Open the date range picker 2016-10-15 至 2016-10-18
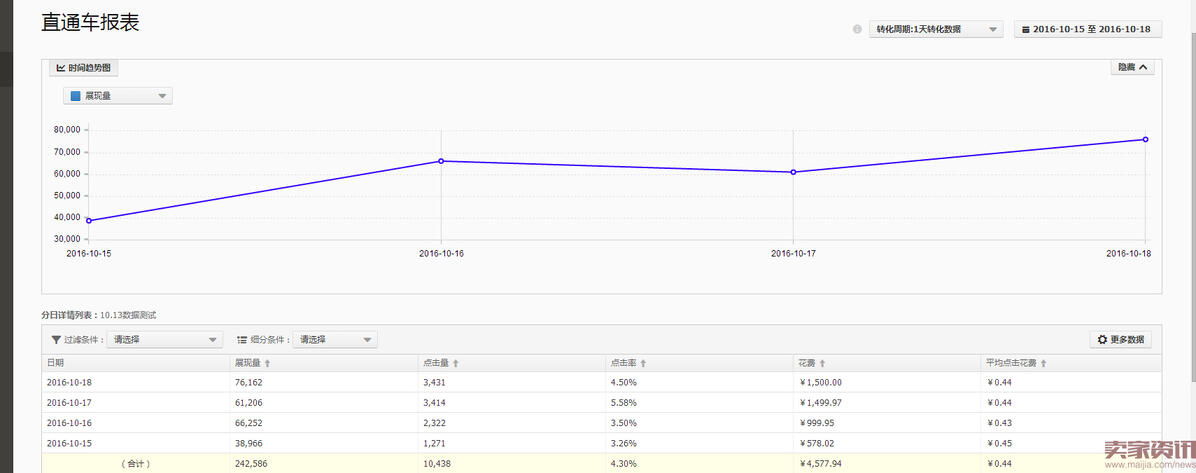The height and width of the screenshot is (473, 1196). point(1087,29)
